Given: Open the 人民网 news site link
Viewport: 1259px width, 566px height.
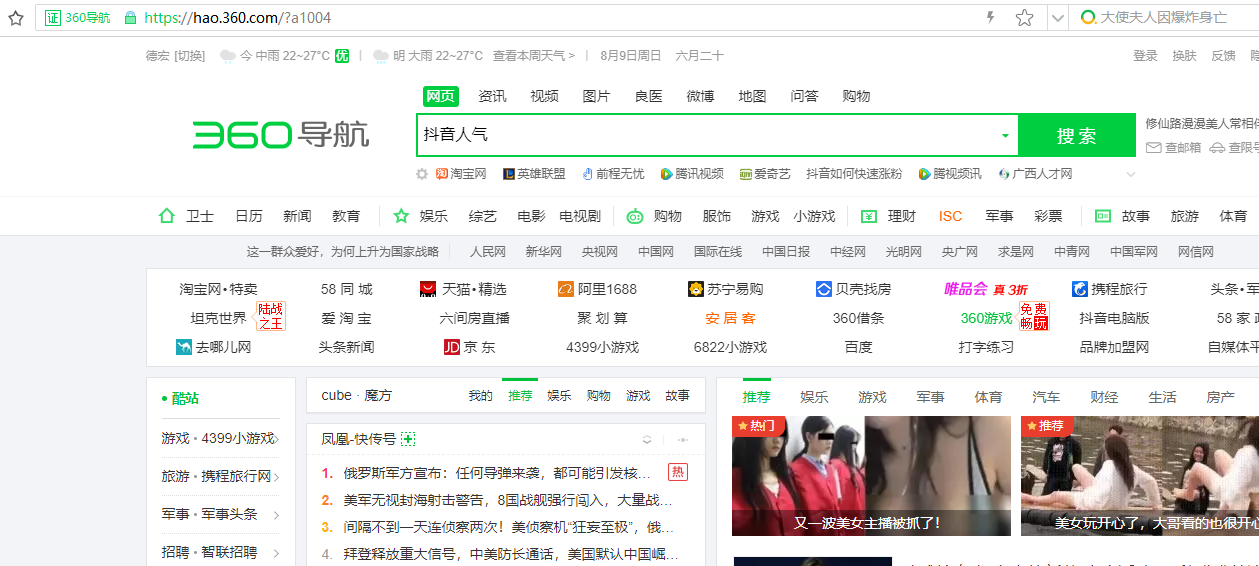Looking at the screenshot, I should pos(488,252).
